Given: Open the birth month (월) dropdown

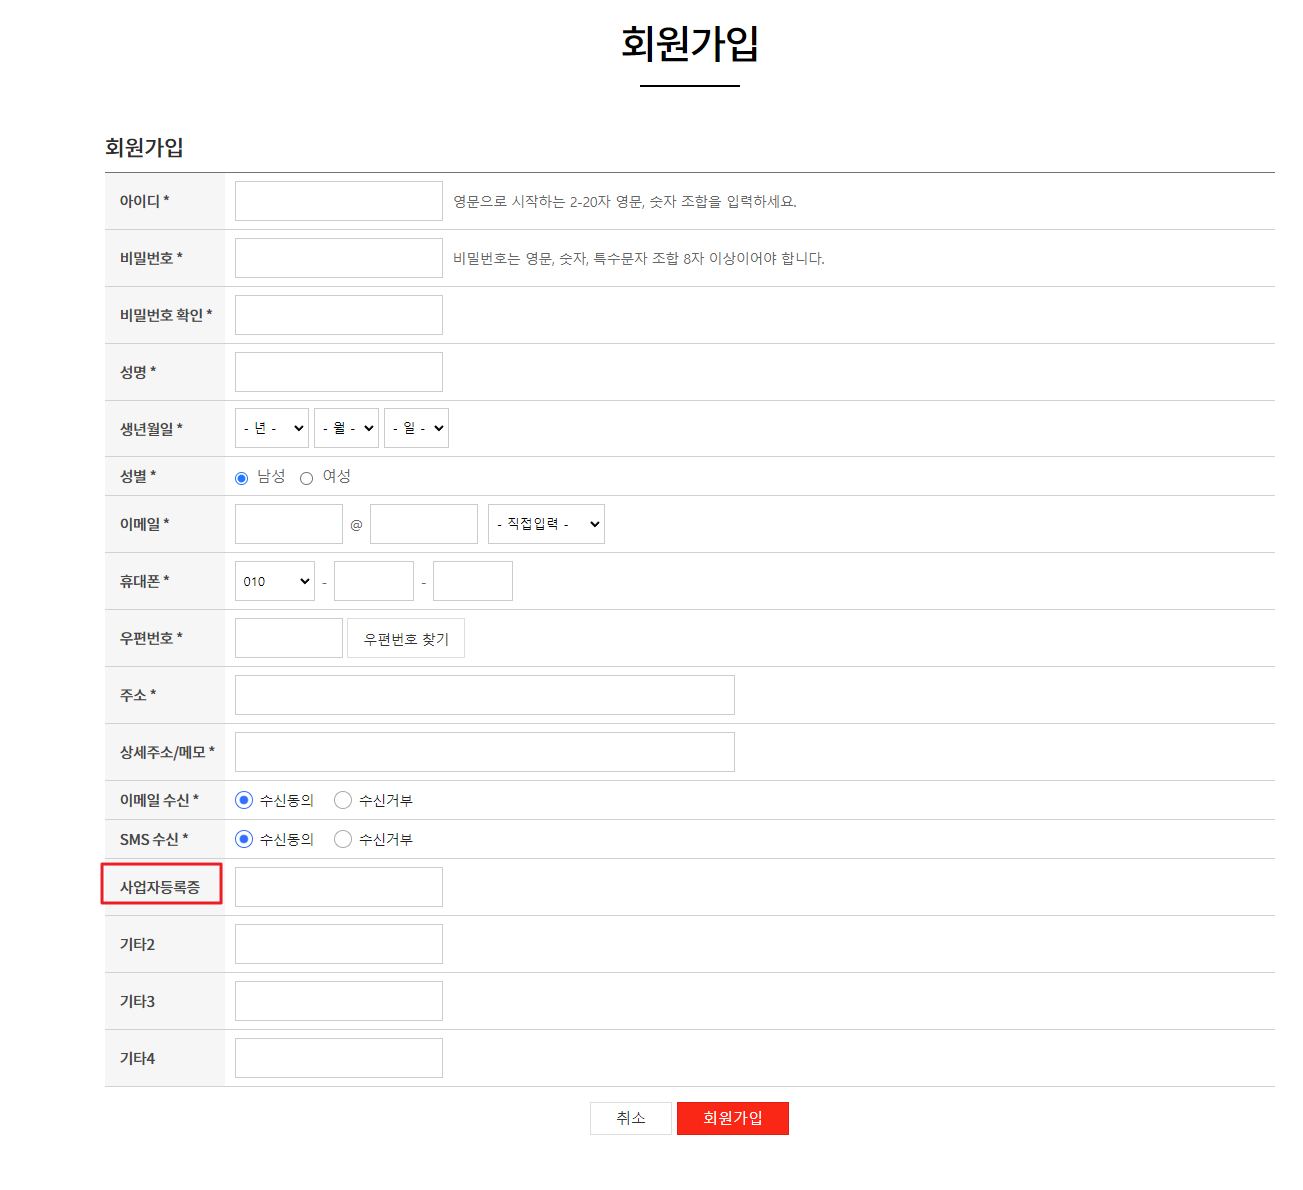Looking at the screenshot, I should pos(346,428).
